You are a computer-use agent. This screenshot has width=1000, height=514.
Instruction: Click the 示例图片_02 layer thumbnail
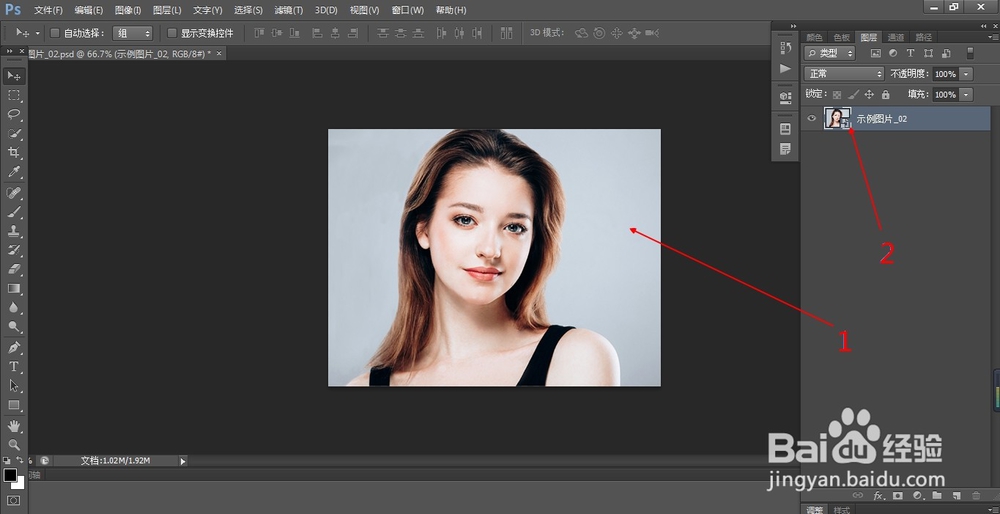(836, 118)
